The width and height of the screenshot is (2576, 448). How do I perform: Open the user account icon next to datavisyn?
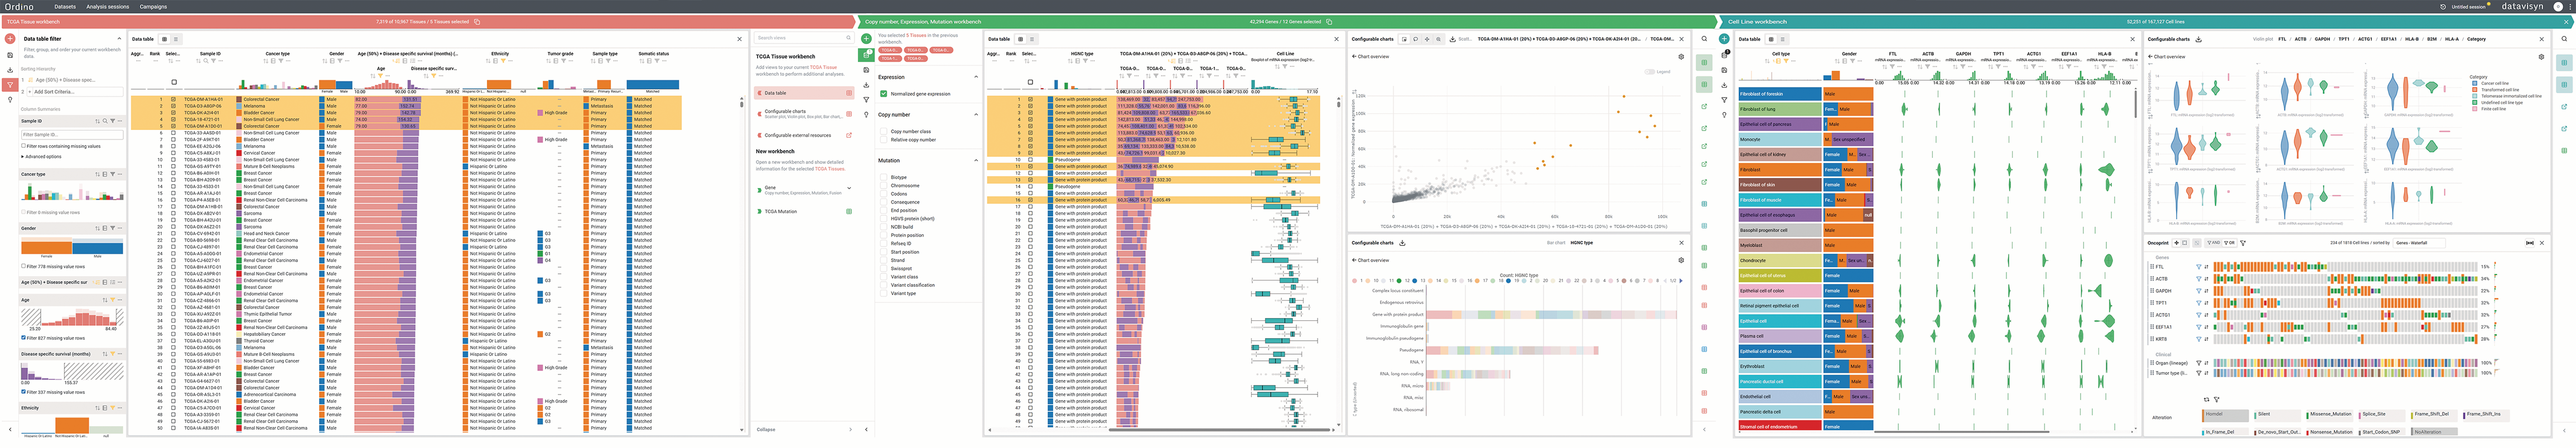tap(2558, 7)
